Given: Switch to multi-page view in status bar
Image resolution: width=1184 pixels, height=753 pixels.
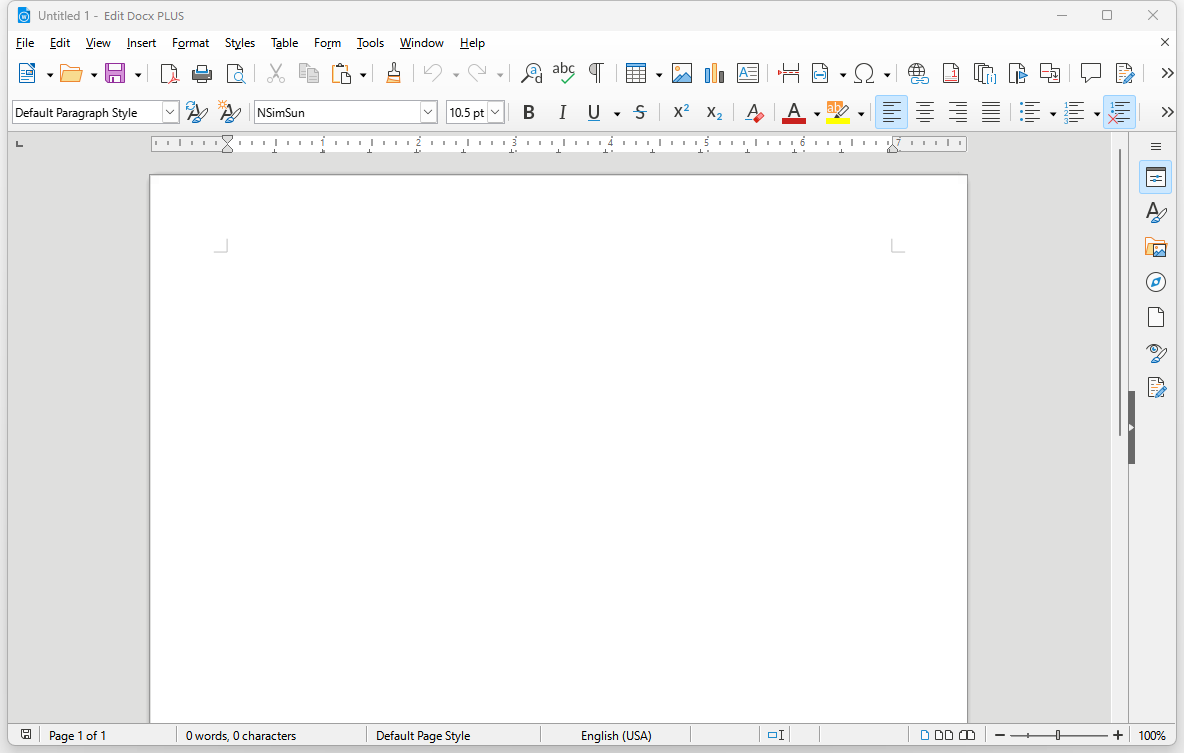Looking at the screenshot, I should tap(945, 735).
